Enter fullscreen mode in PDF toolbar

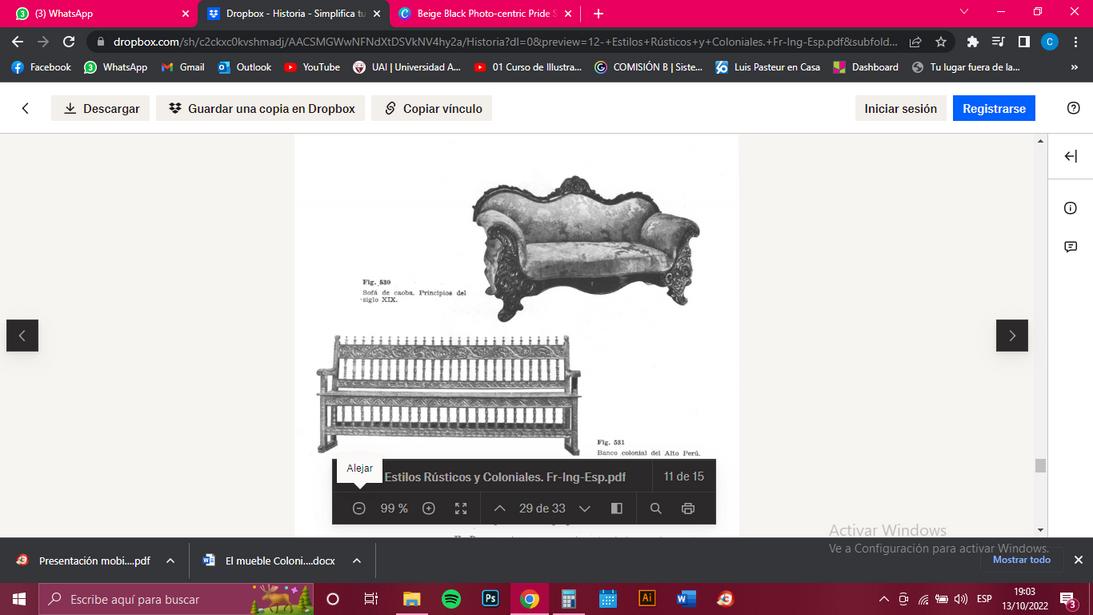click(x=461, y=508)
